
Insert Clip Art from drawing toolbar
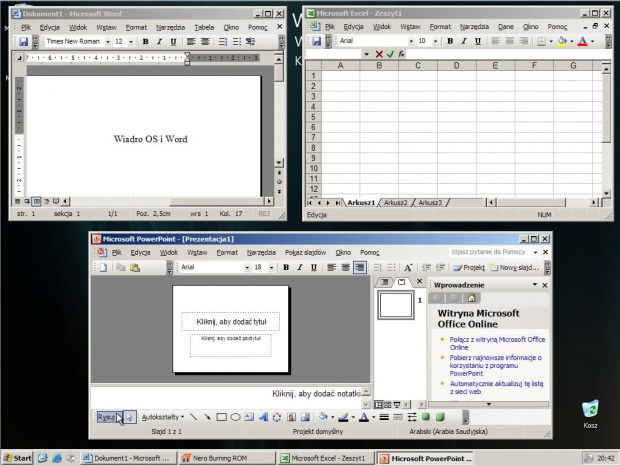coord(291,417)
